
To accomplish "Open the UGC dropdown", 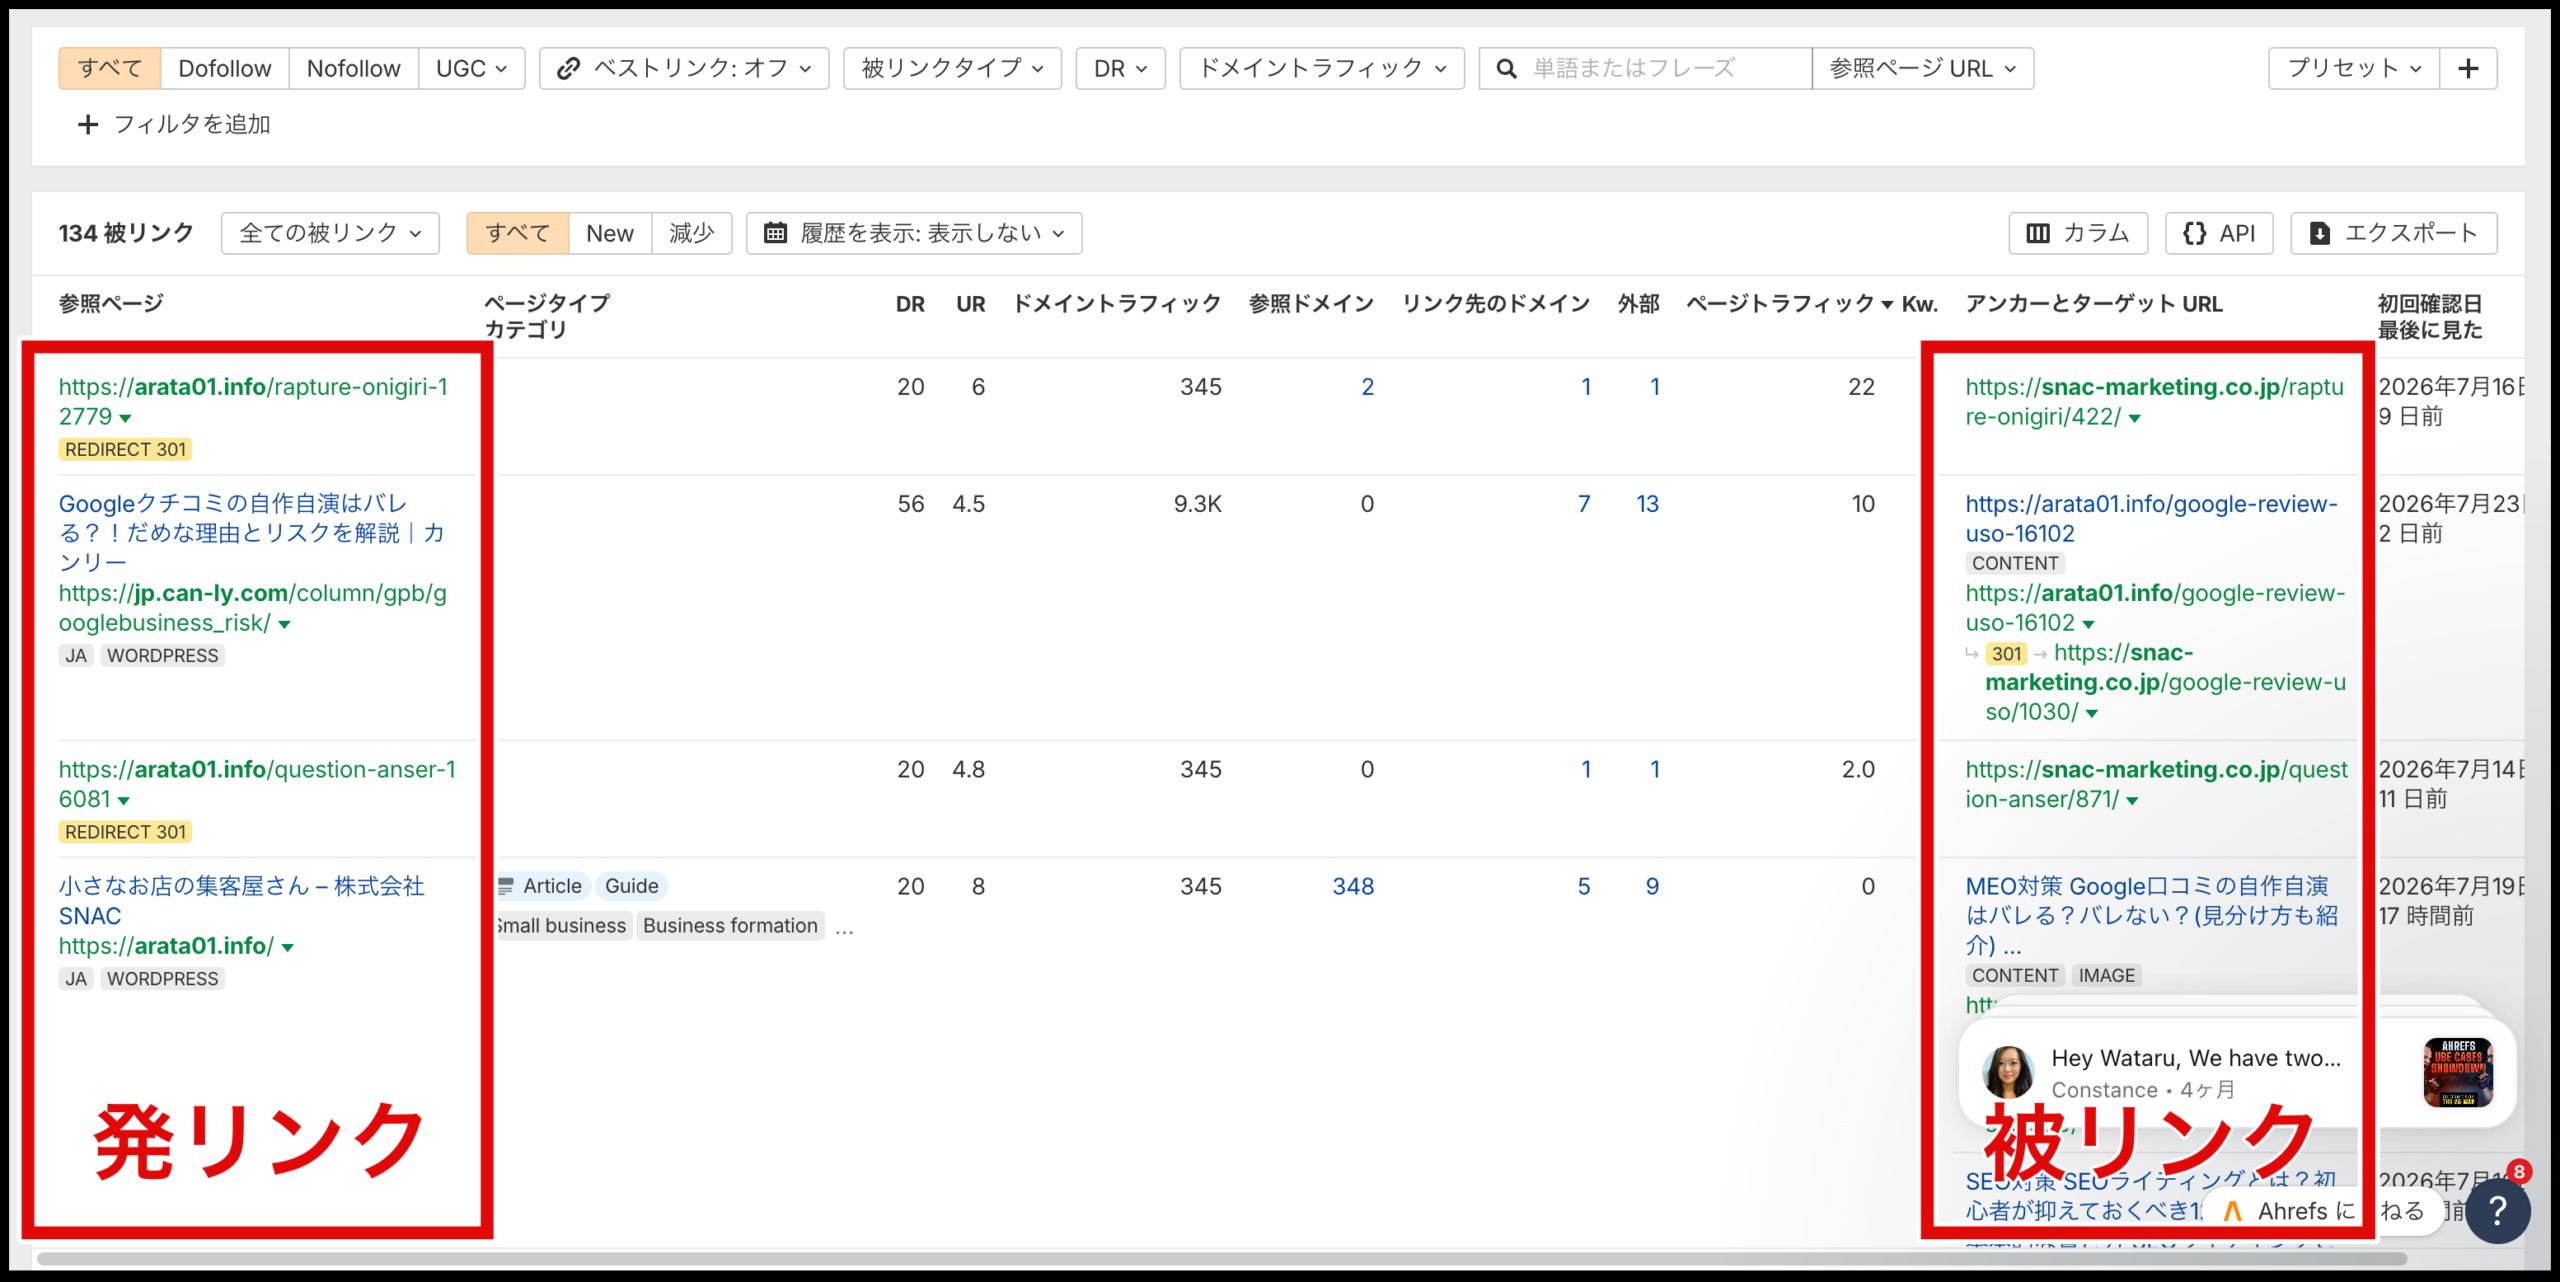I will (x=472, y=68).
